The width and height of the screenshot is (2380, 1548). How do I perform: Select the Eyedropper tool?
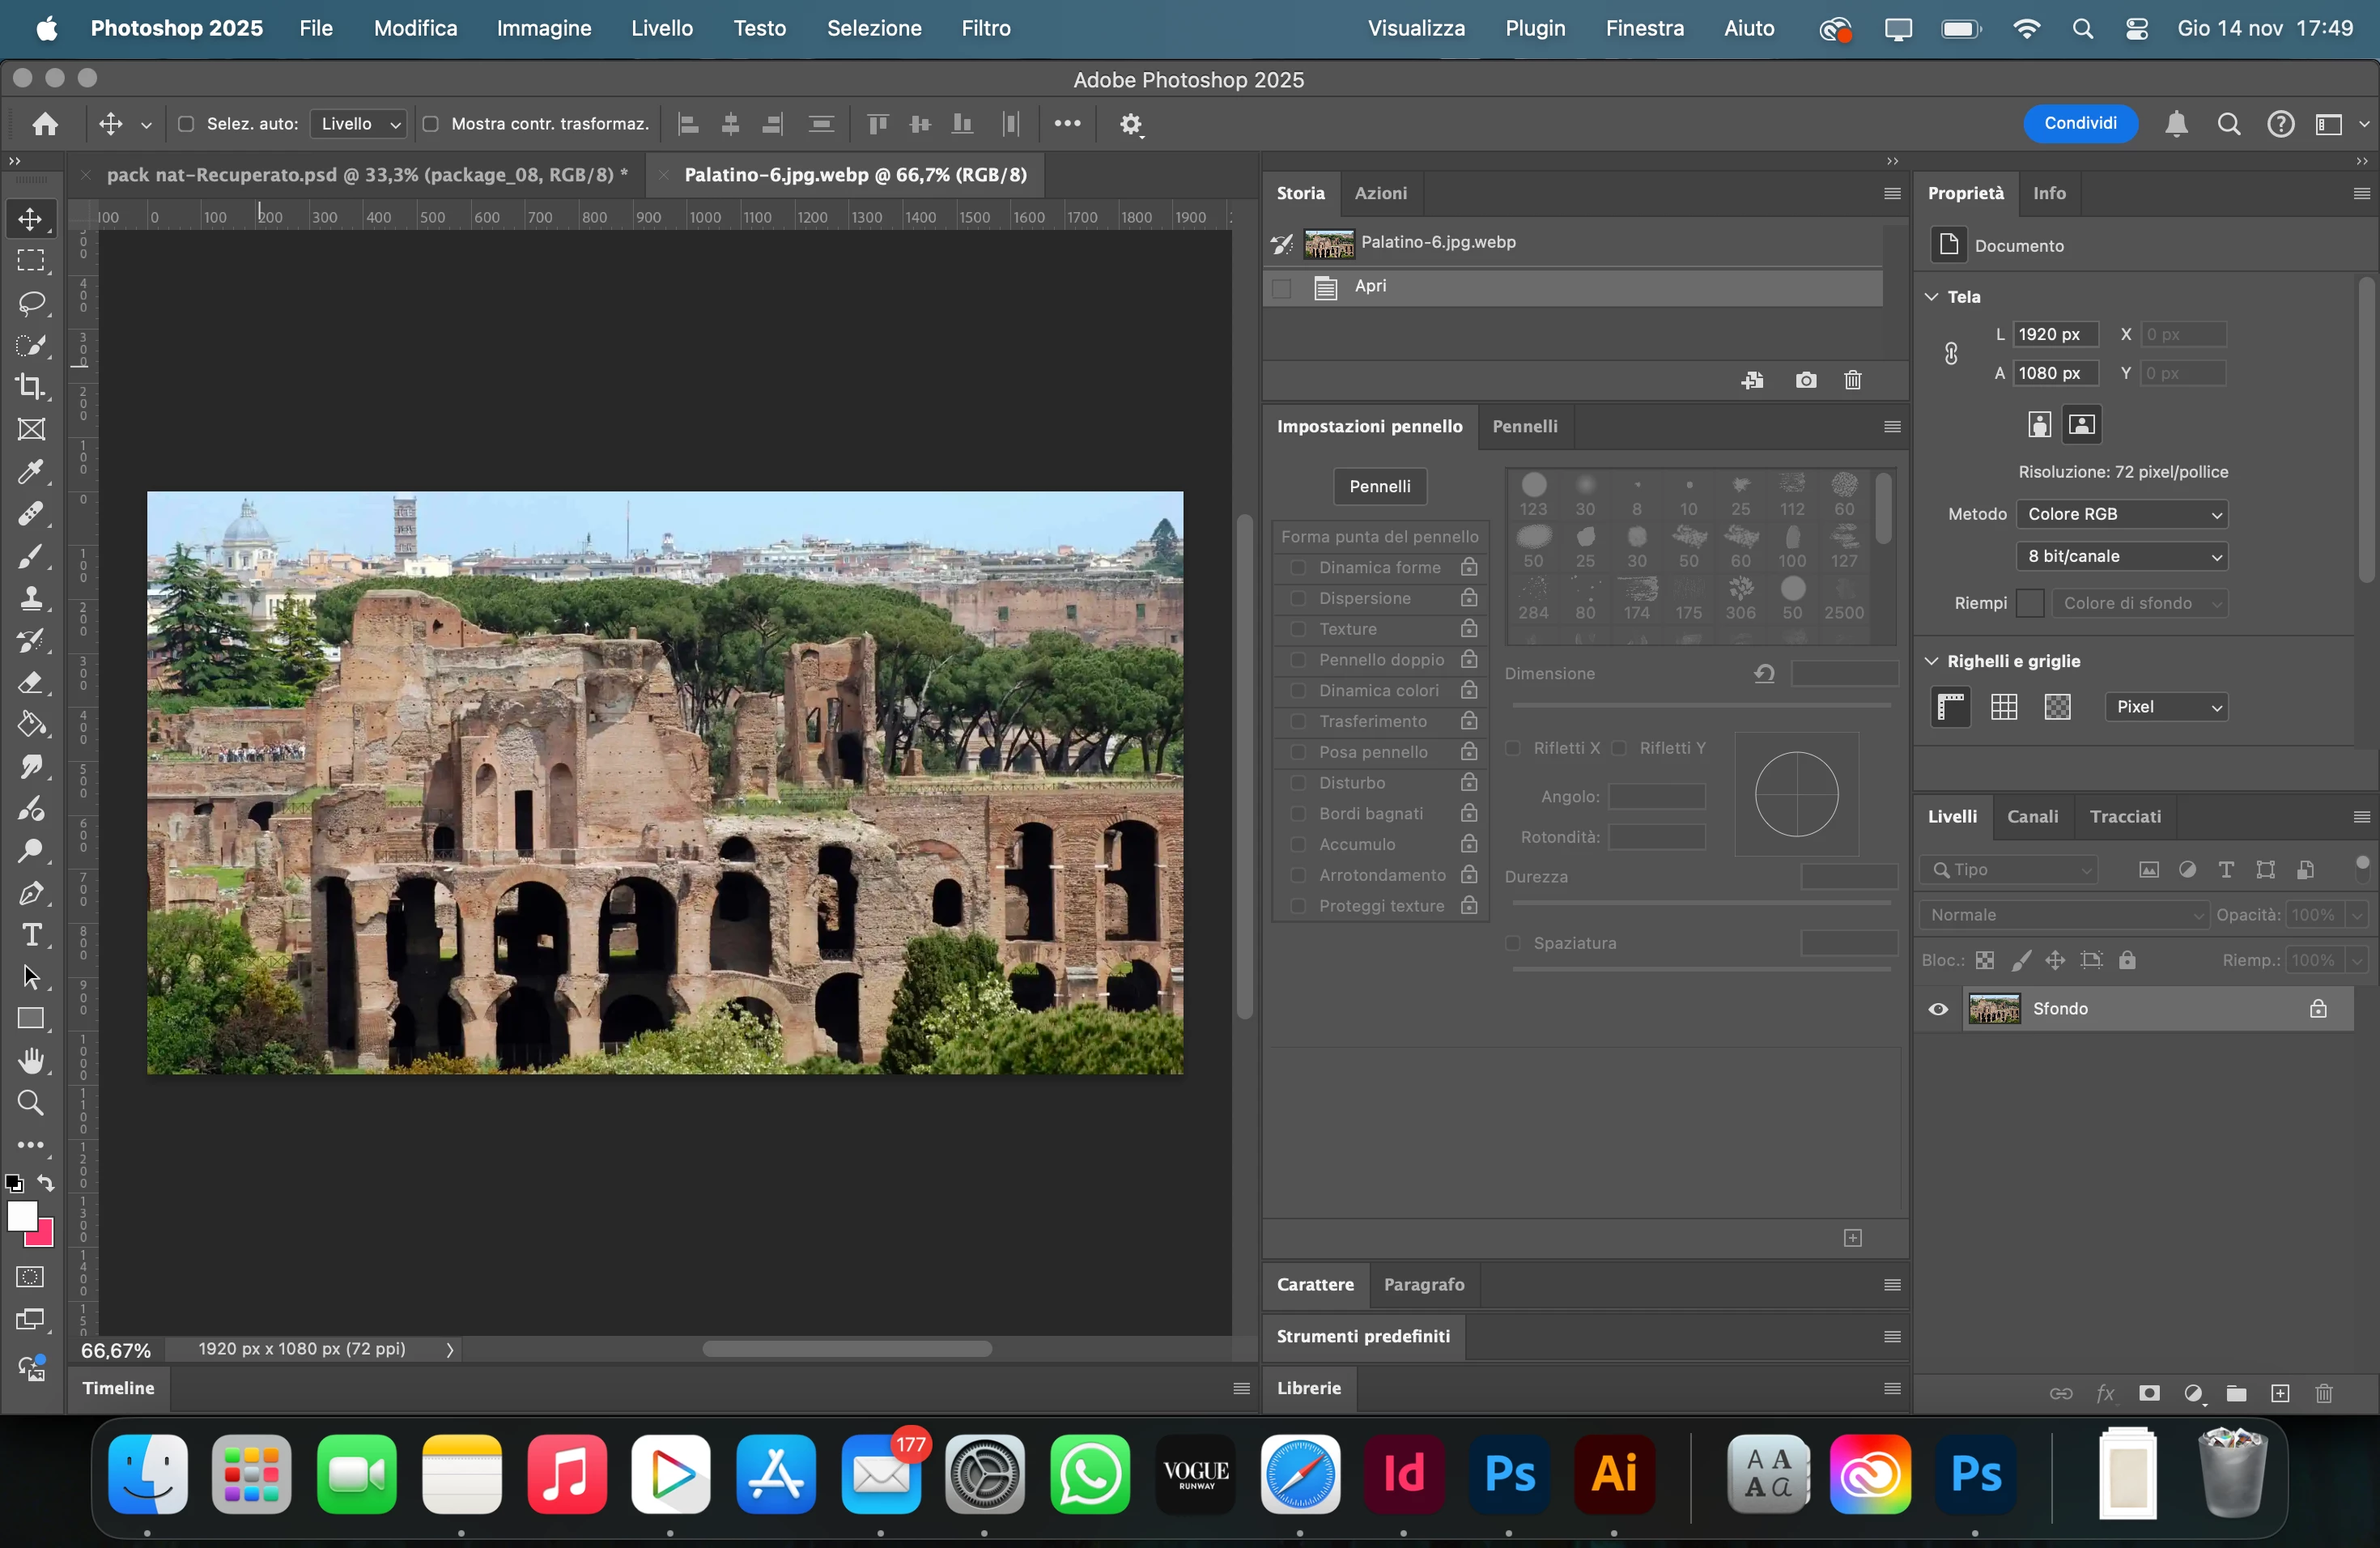(x=31, y=472)
